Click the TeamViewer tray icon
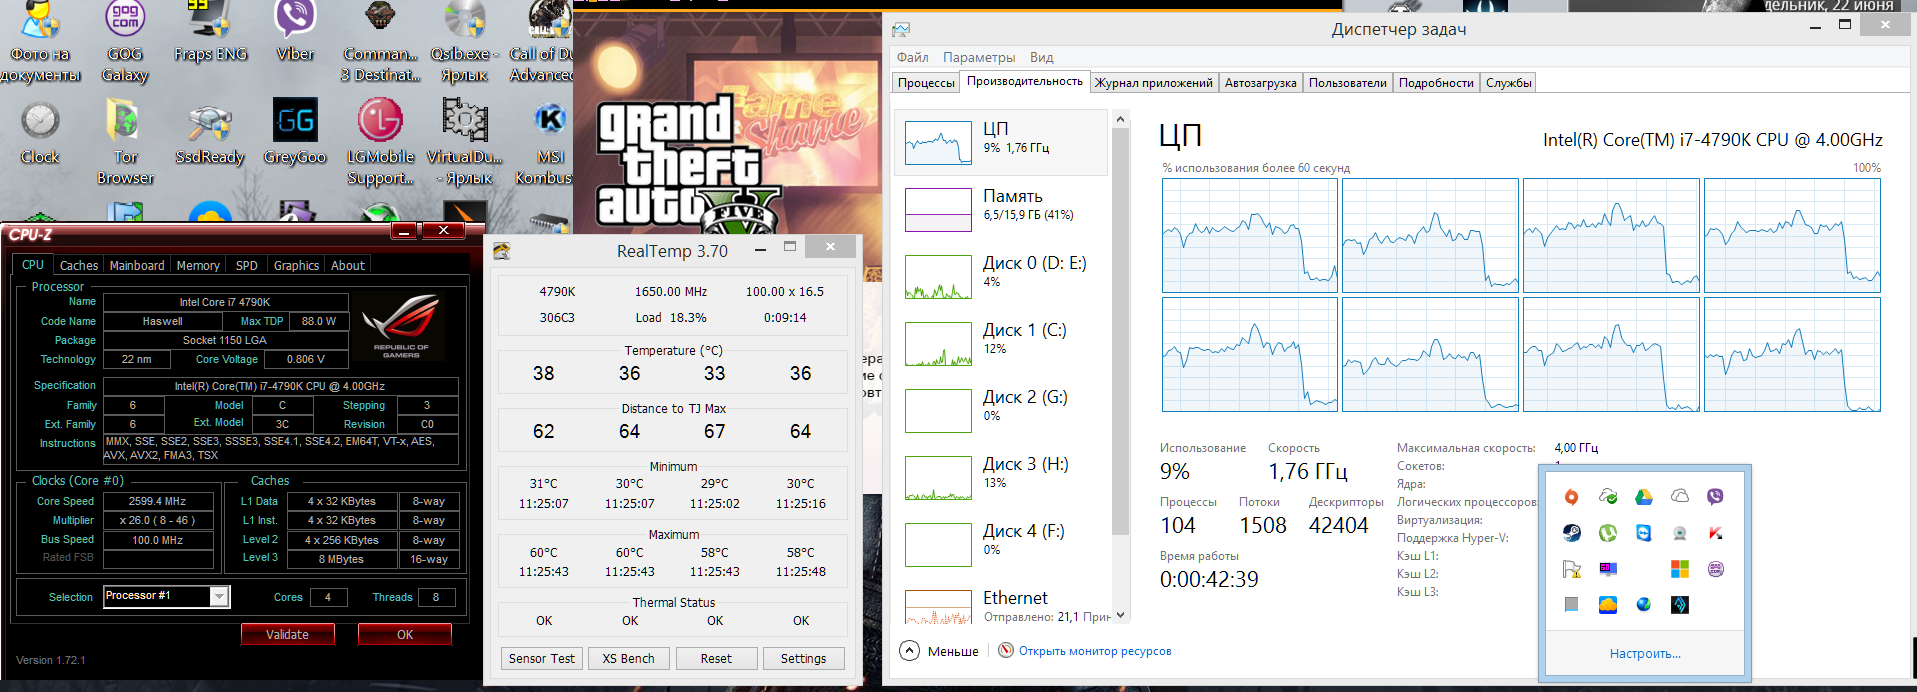Viewport: 1917px width, 692px height. point(1644,533)
